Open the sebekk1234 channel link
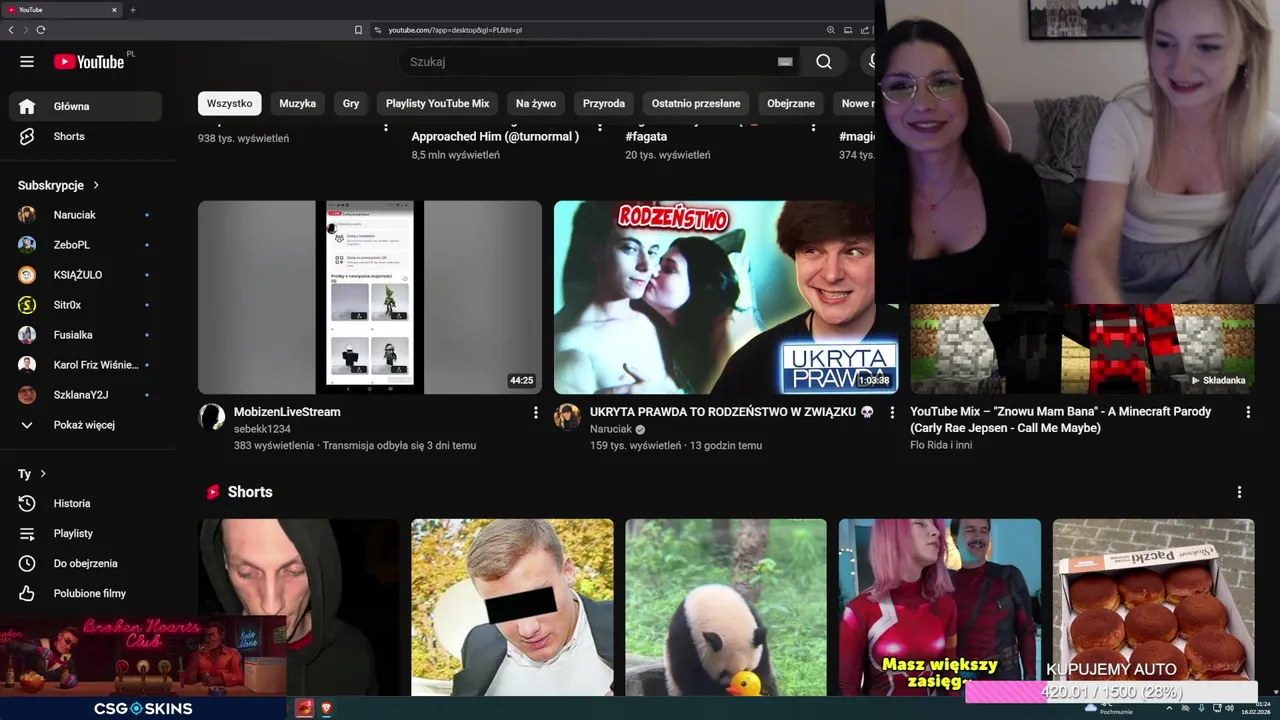1280x720 pixels. 262,429
